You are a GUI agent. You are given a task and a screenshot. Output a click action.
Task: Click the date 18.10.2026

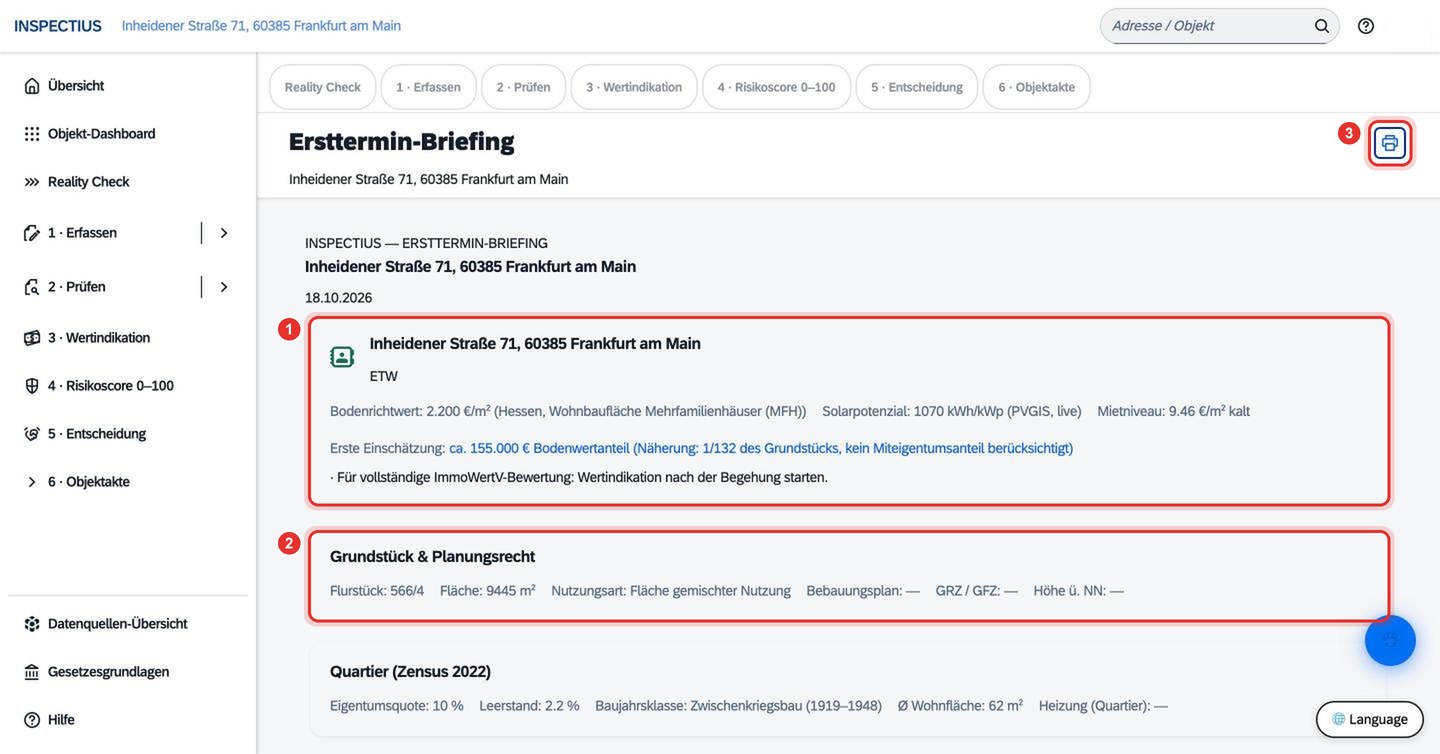pyautogui.click(x=338, y=298)
